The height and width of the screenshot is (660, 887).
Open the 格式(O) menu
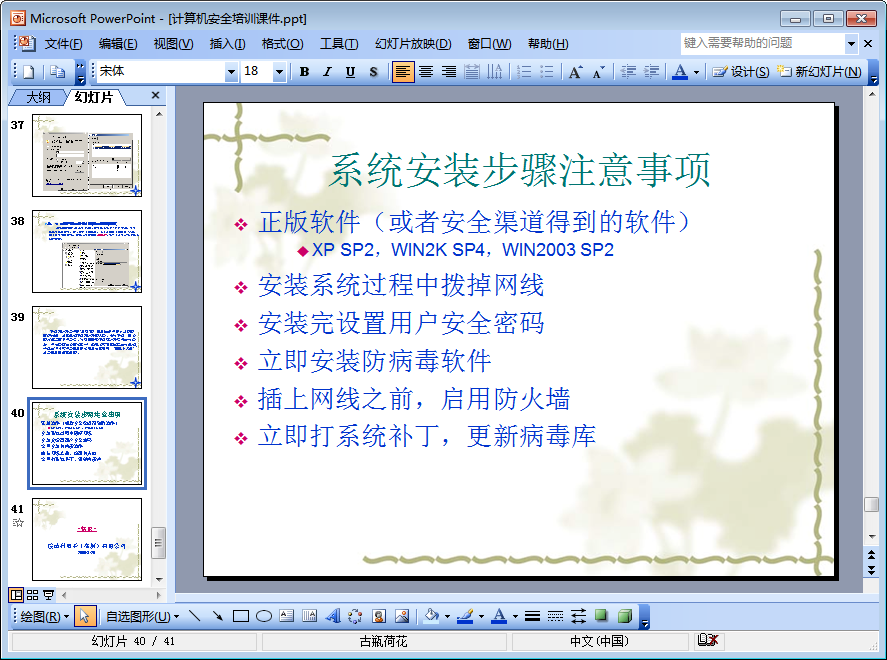282,44
